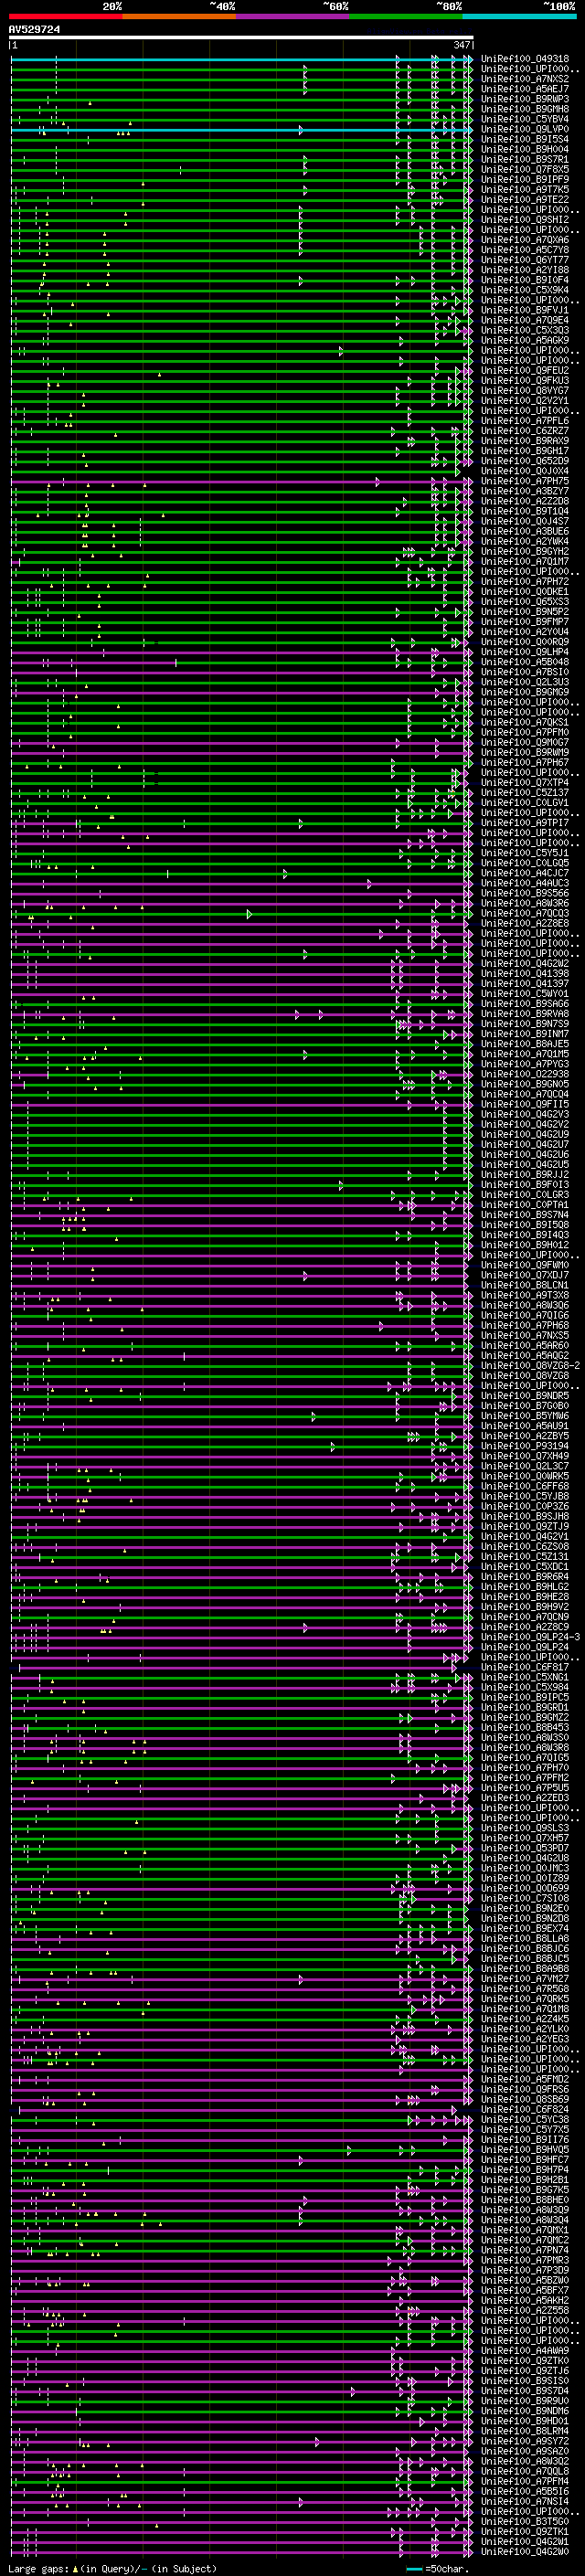View hit UniRef100_B8BHE0
Screen dimensions: 585x2576
point(525,2200)
